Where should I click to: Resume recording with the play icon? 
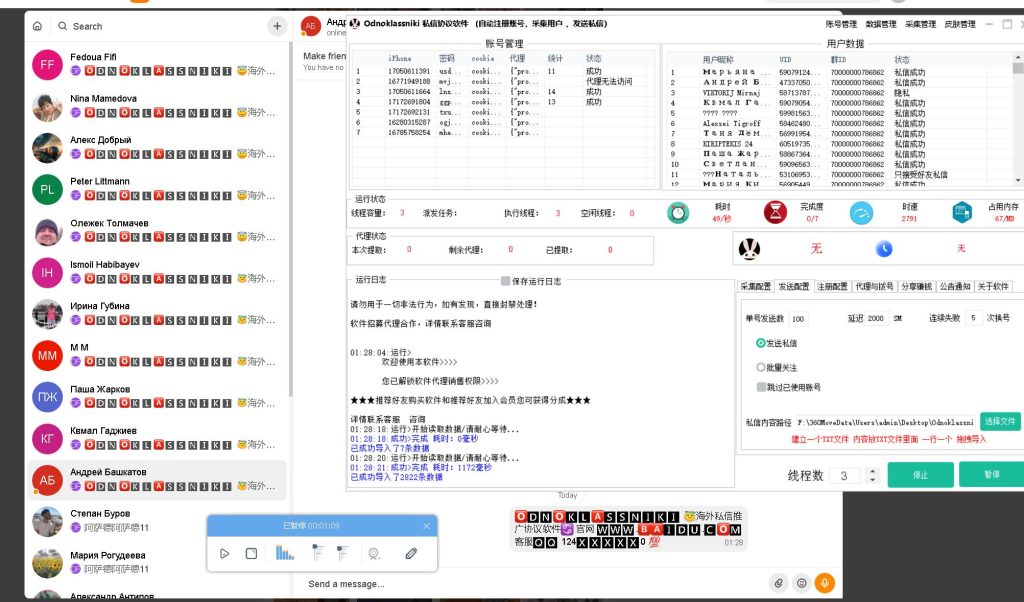coord(225,553)
